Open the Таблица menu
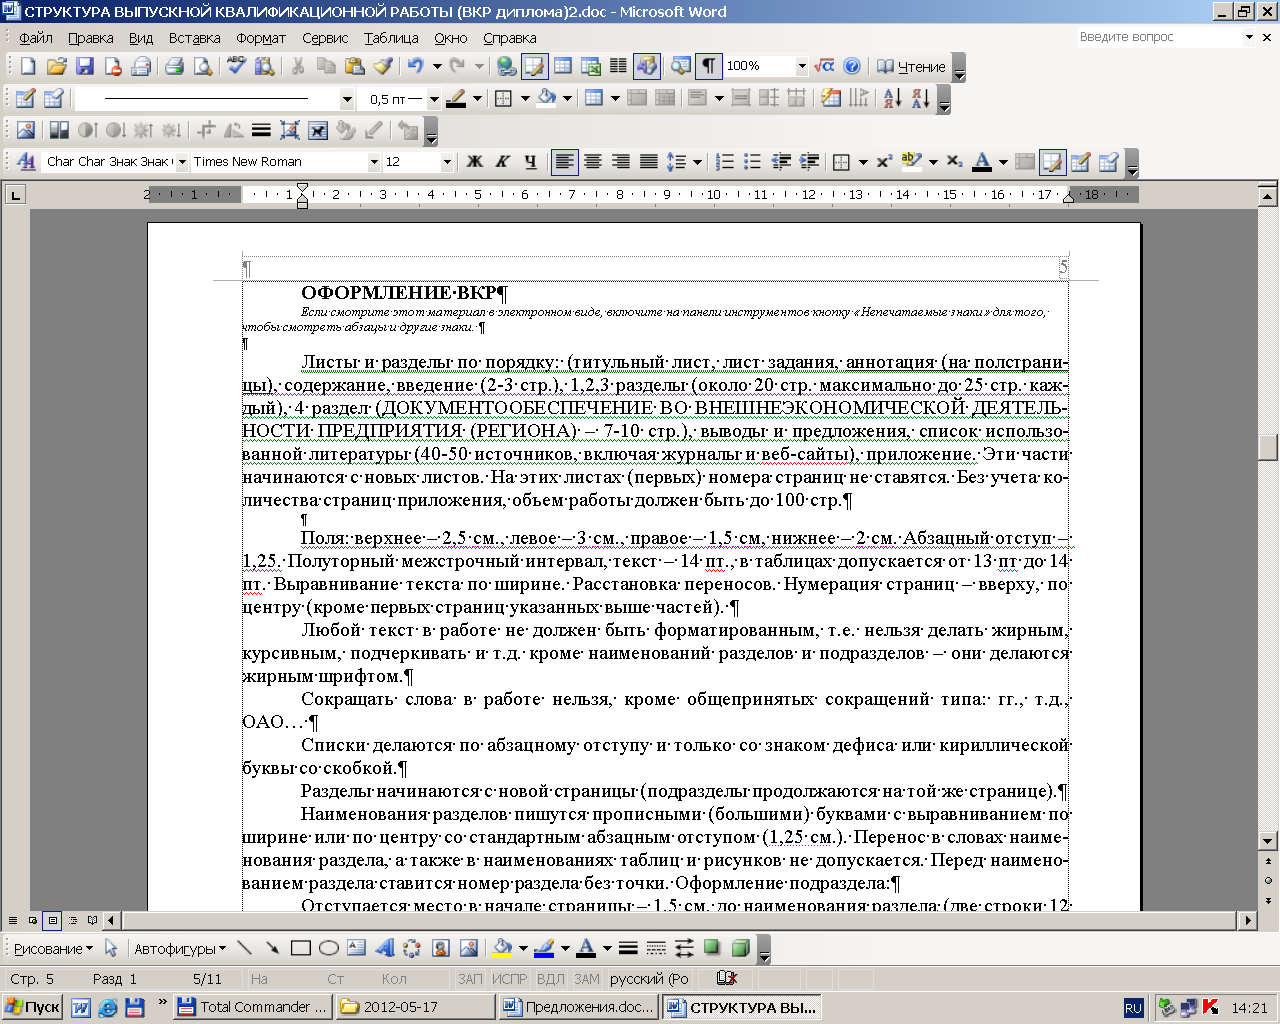The width and height of the screenshot is (1280, 1024). [x=391, y=38]
